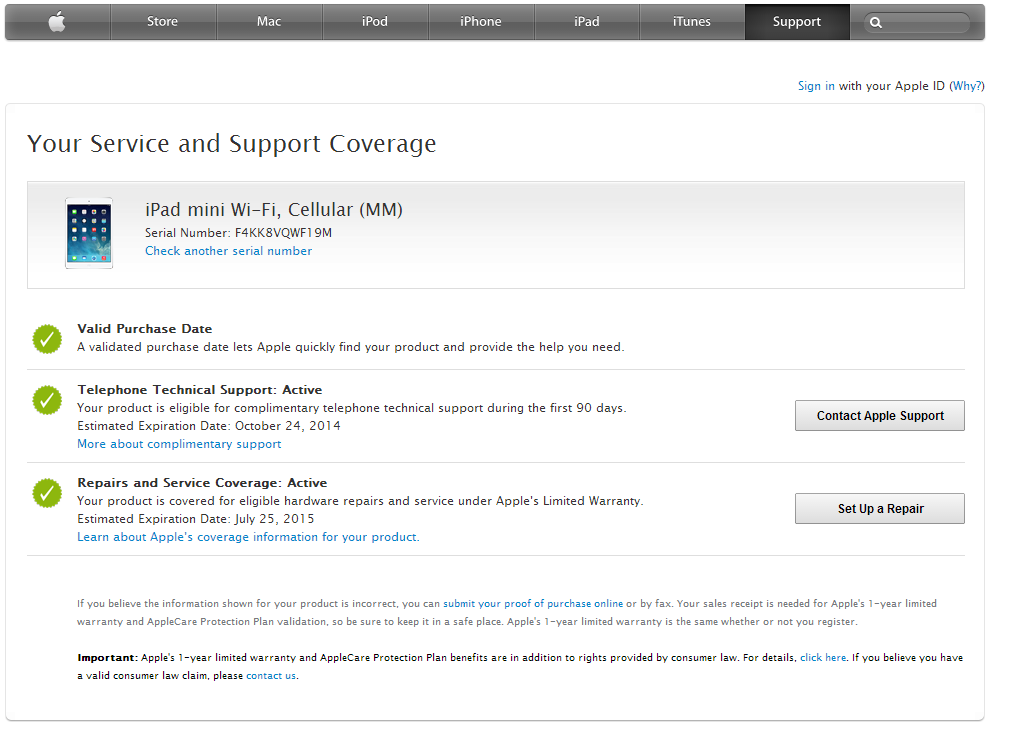Select the Support tab
The width and height of the screenshot is (1032, 745).
pos(797,22)
